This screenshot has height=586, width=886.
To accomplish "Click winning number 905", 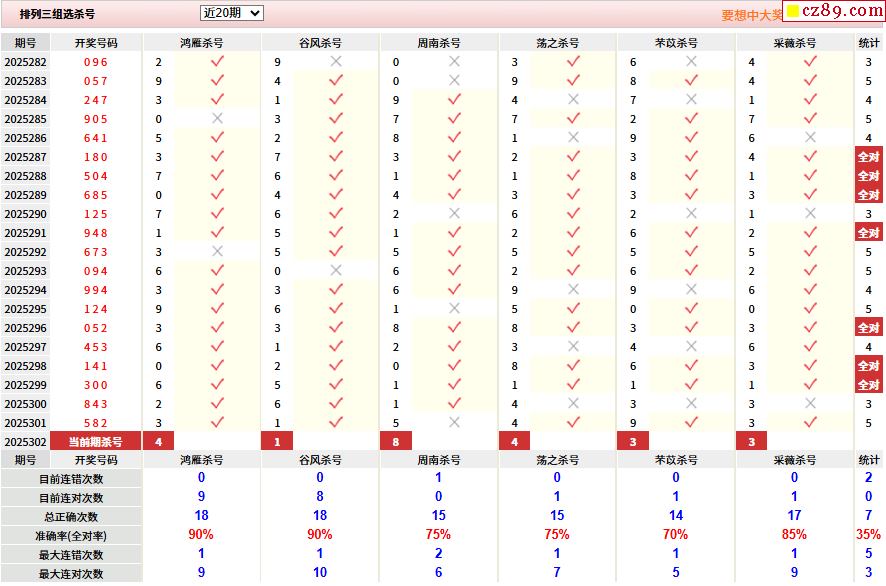I will pos(95,119).
